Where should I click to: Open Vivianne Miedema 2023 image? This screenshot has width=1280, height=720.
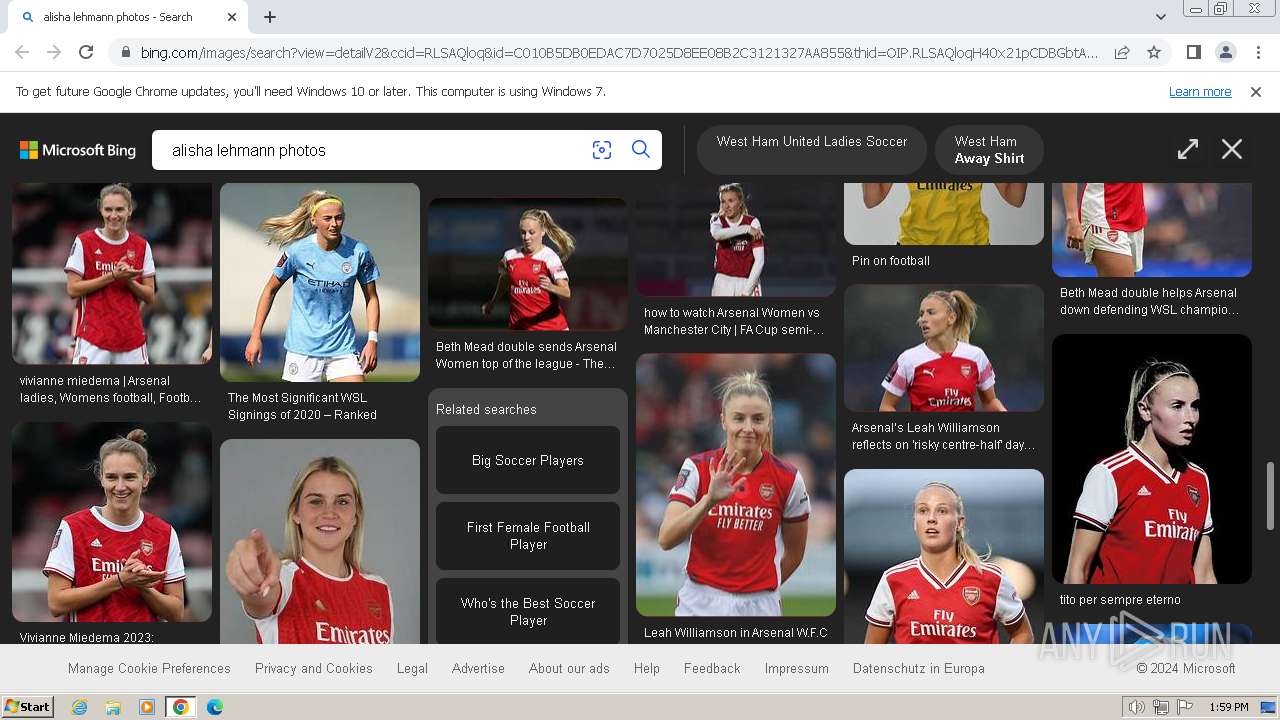112,522
